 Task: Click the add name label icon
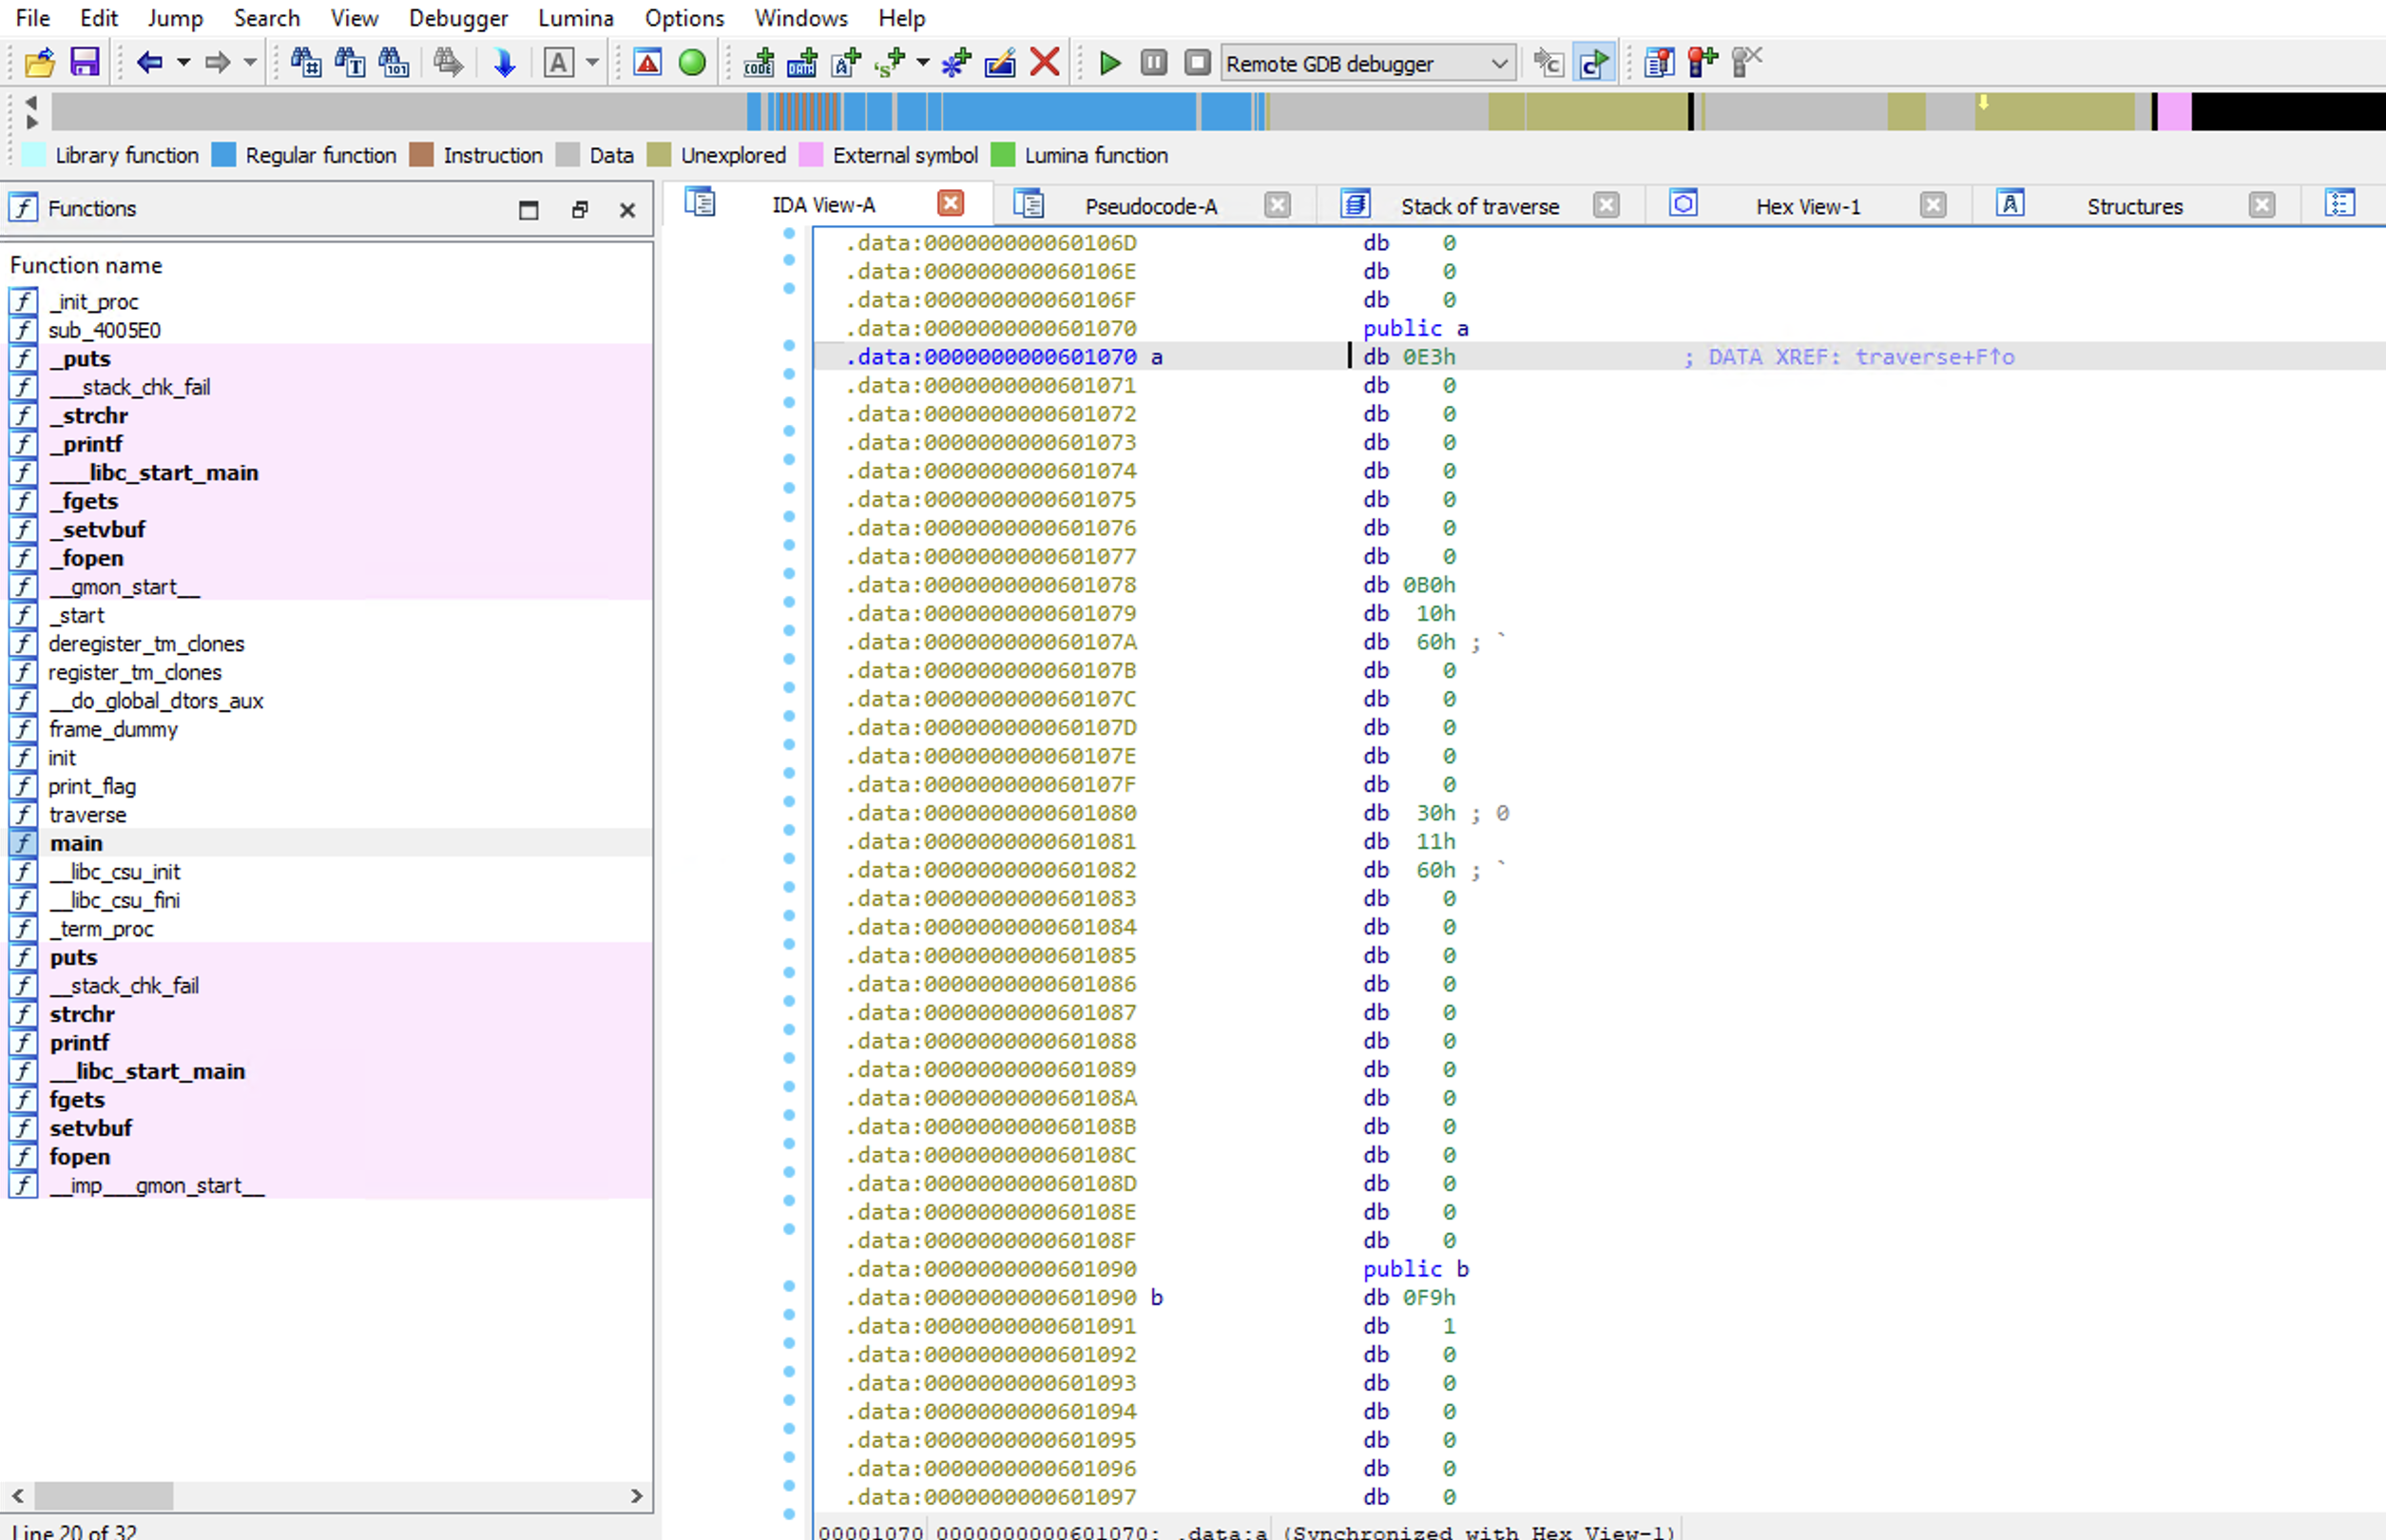(846, 63)
